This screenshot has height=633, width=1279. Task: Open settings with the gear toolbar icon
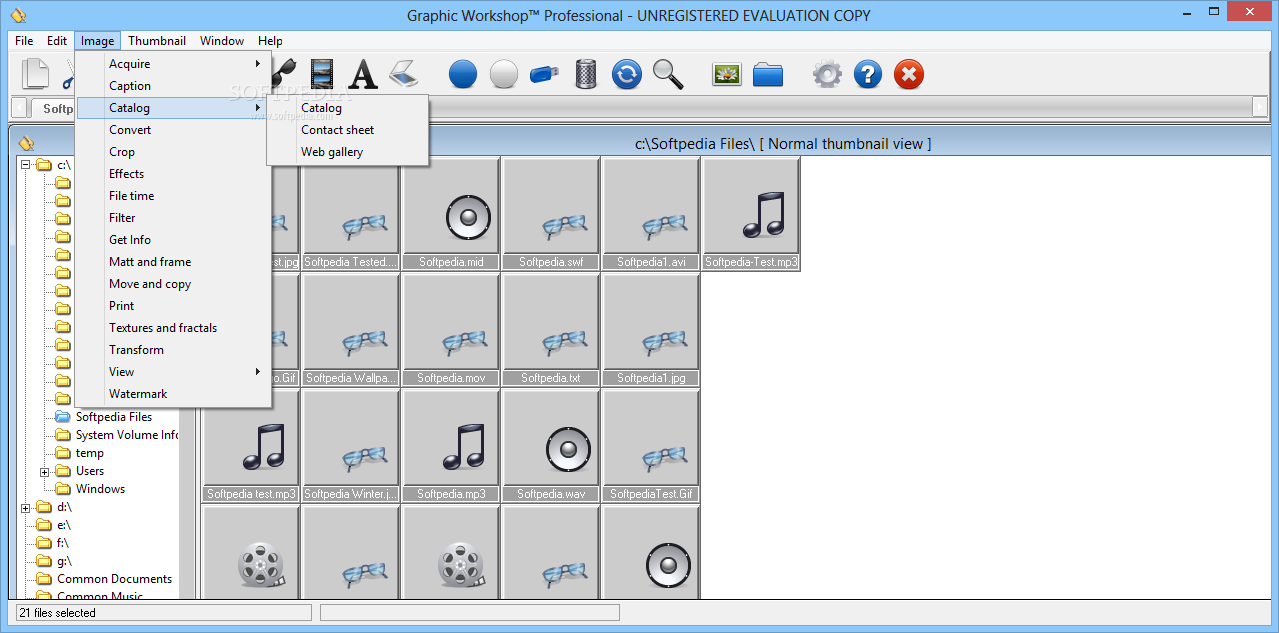point(827,74)
